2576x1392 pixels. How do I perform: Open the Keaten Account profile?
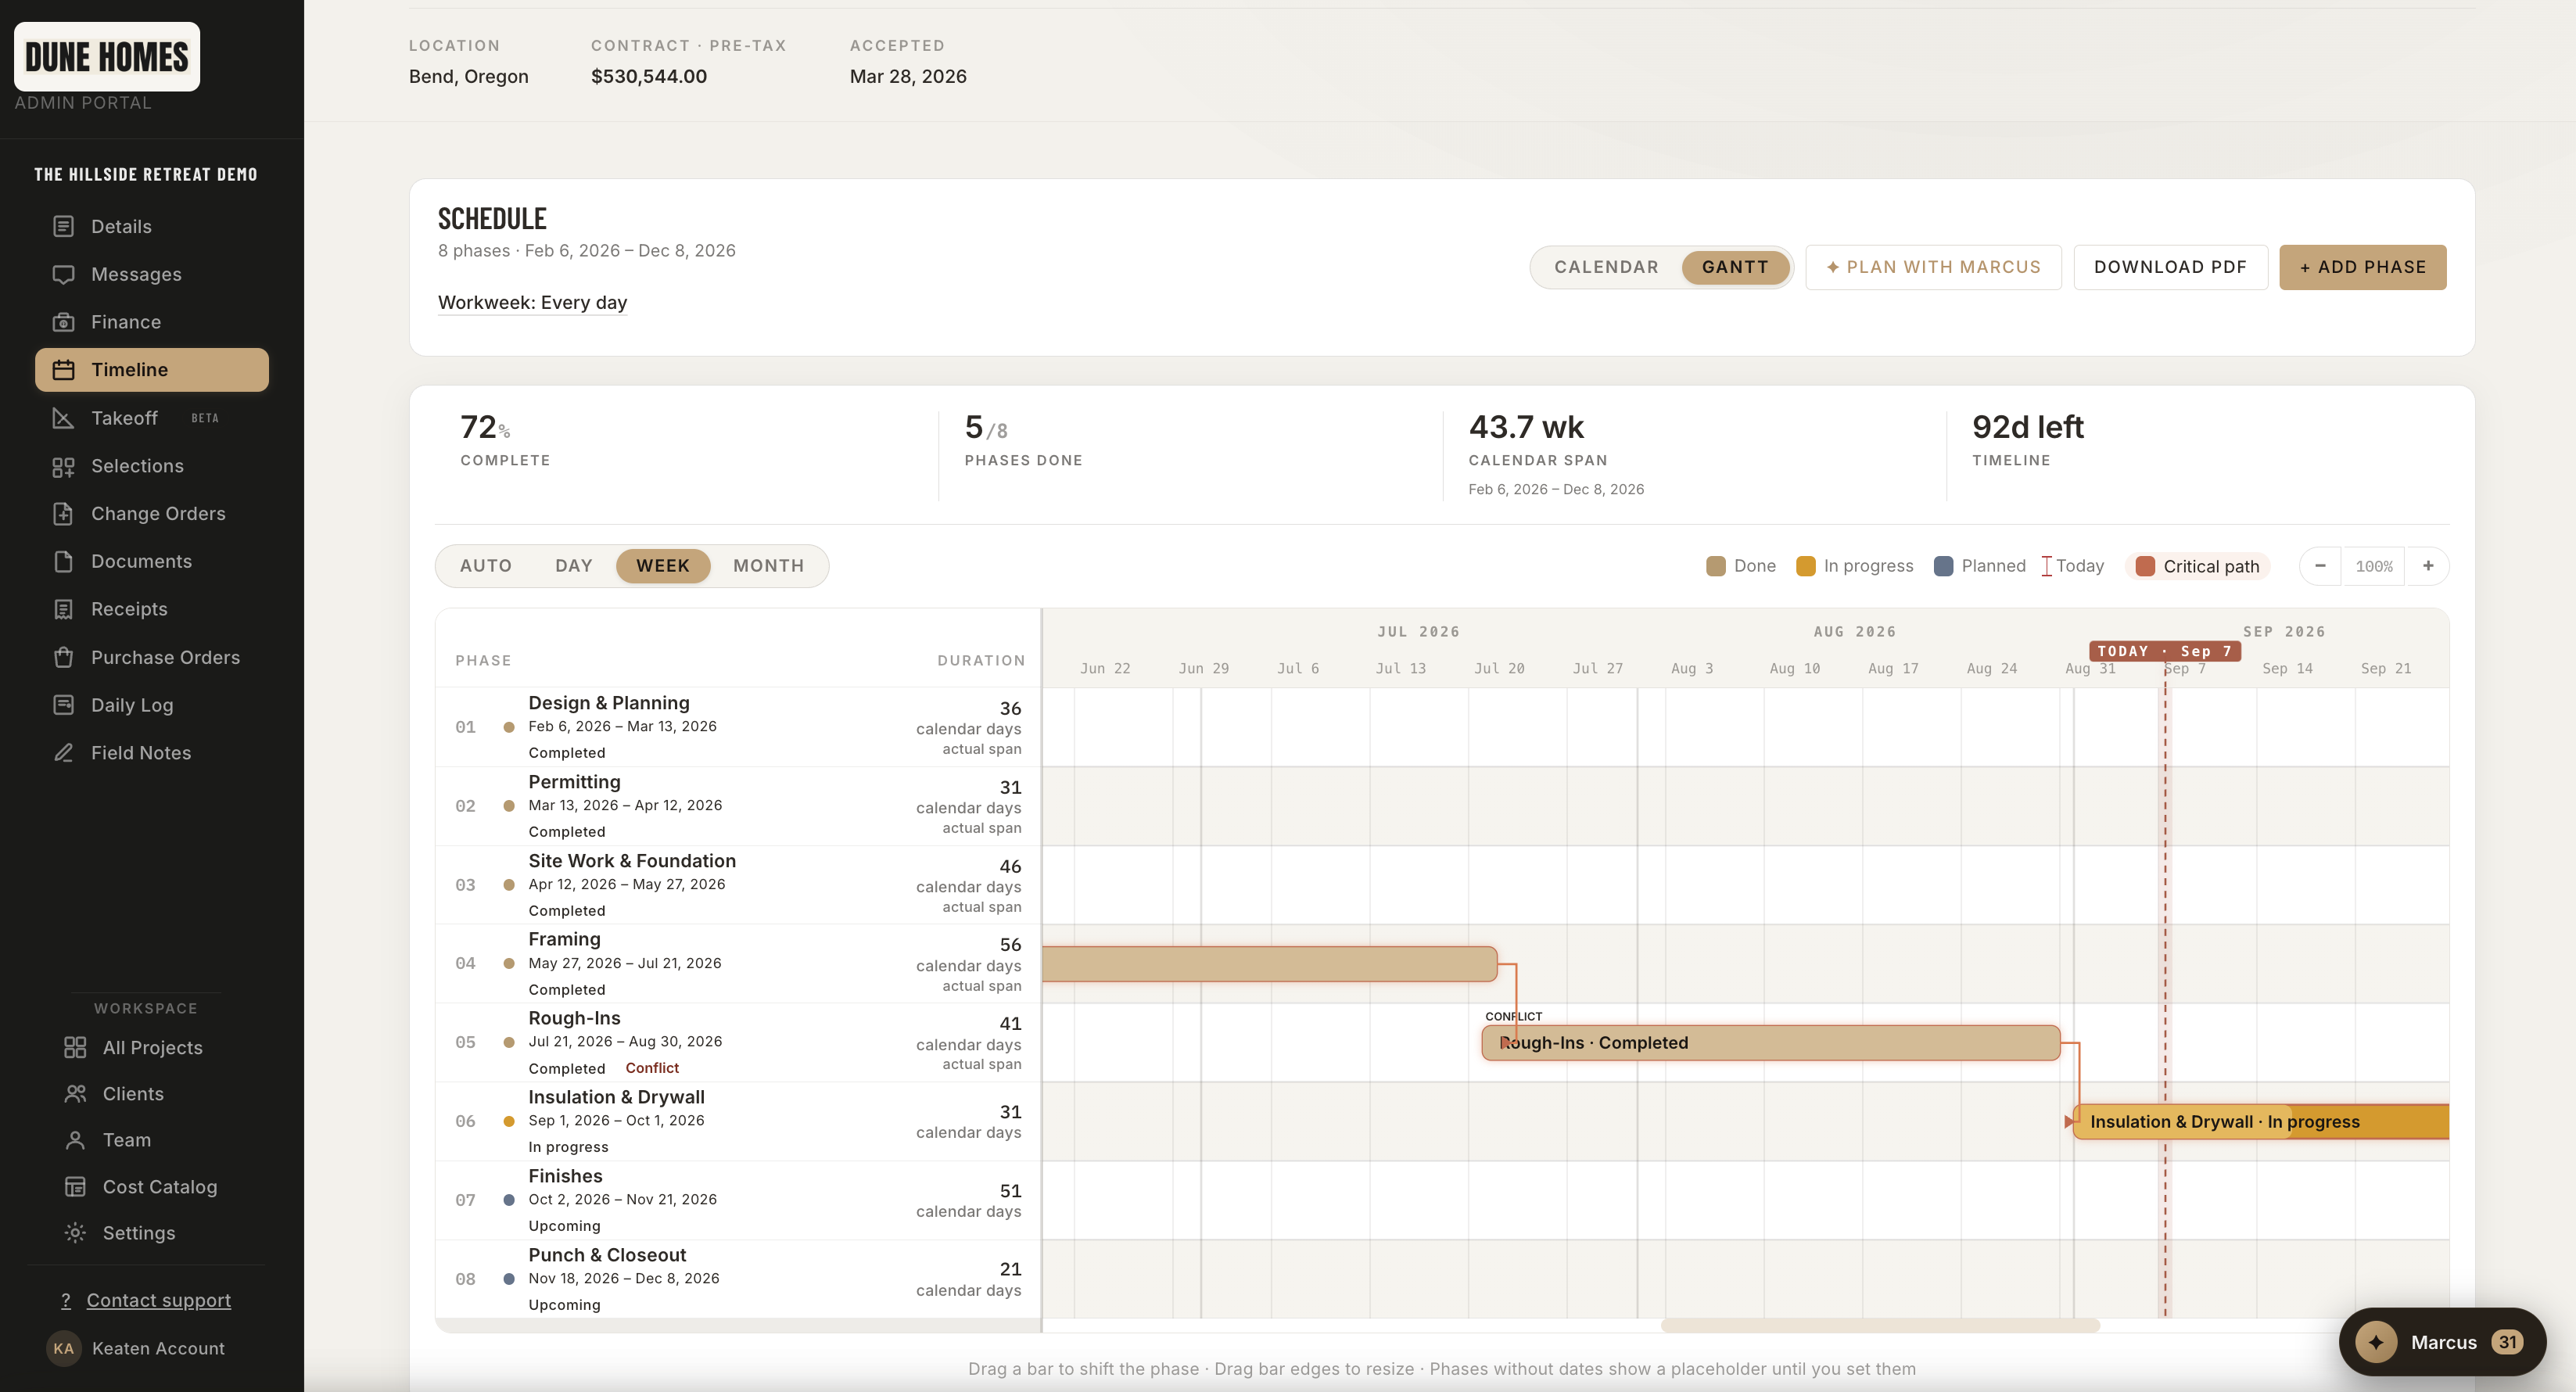pos(136,1348)
